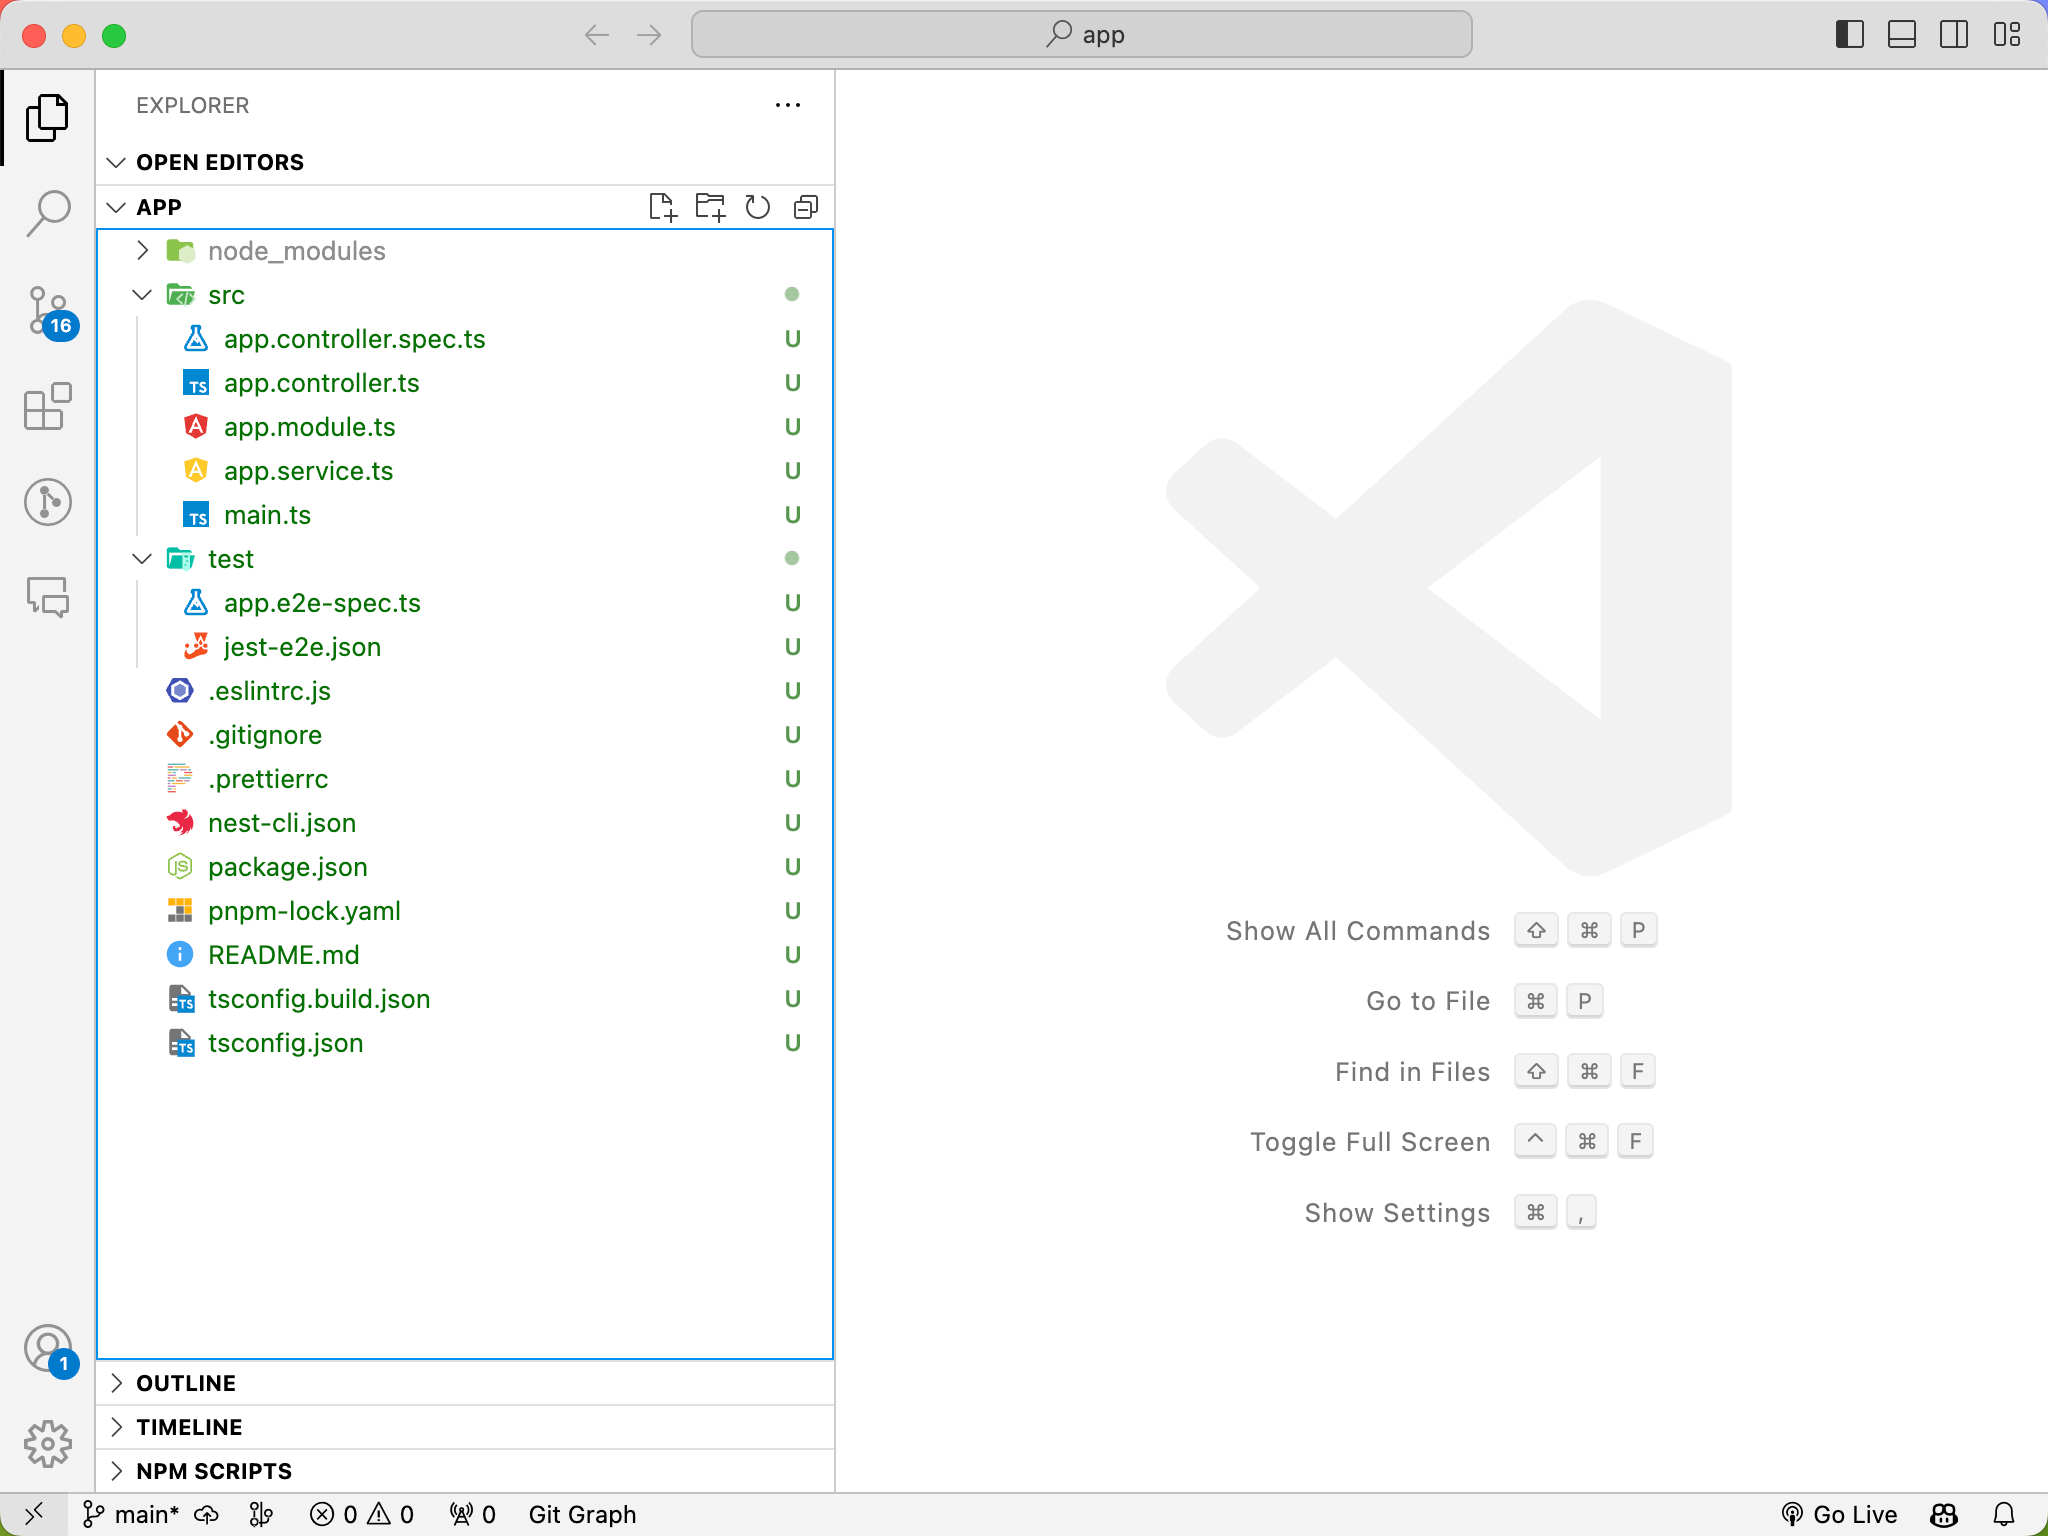Viewport: 2048px width, 1536px height.
Task: Open Git Graph from the status bar
Action: click(582, 1514)
